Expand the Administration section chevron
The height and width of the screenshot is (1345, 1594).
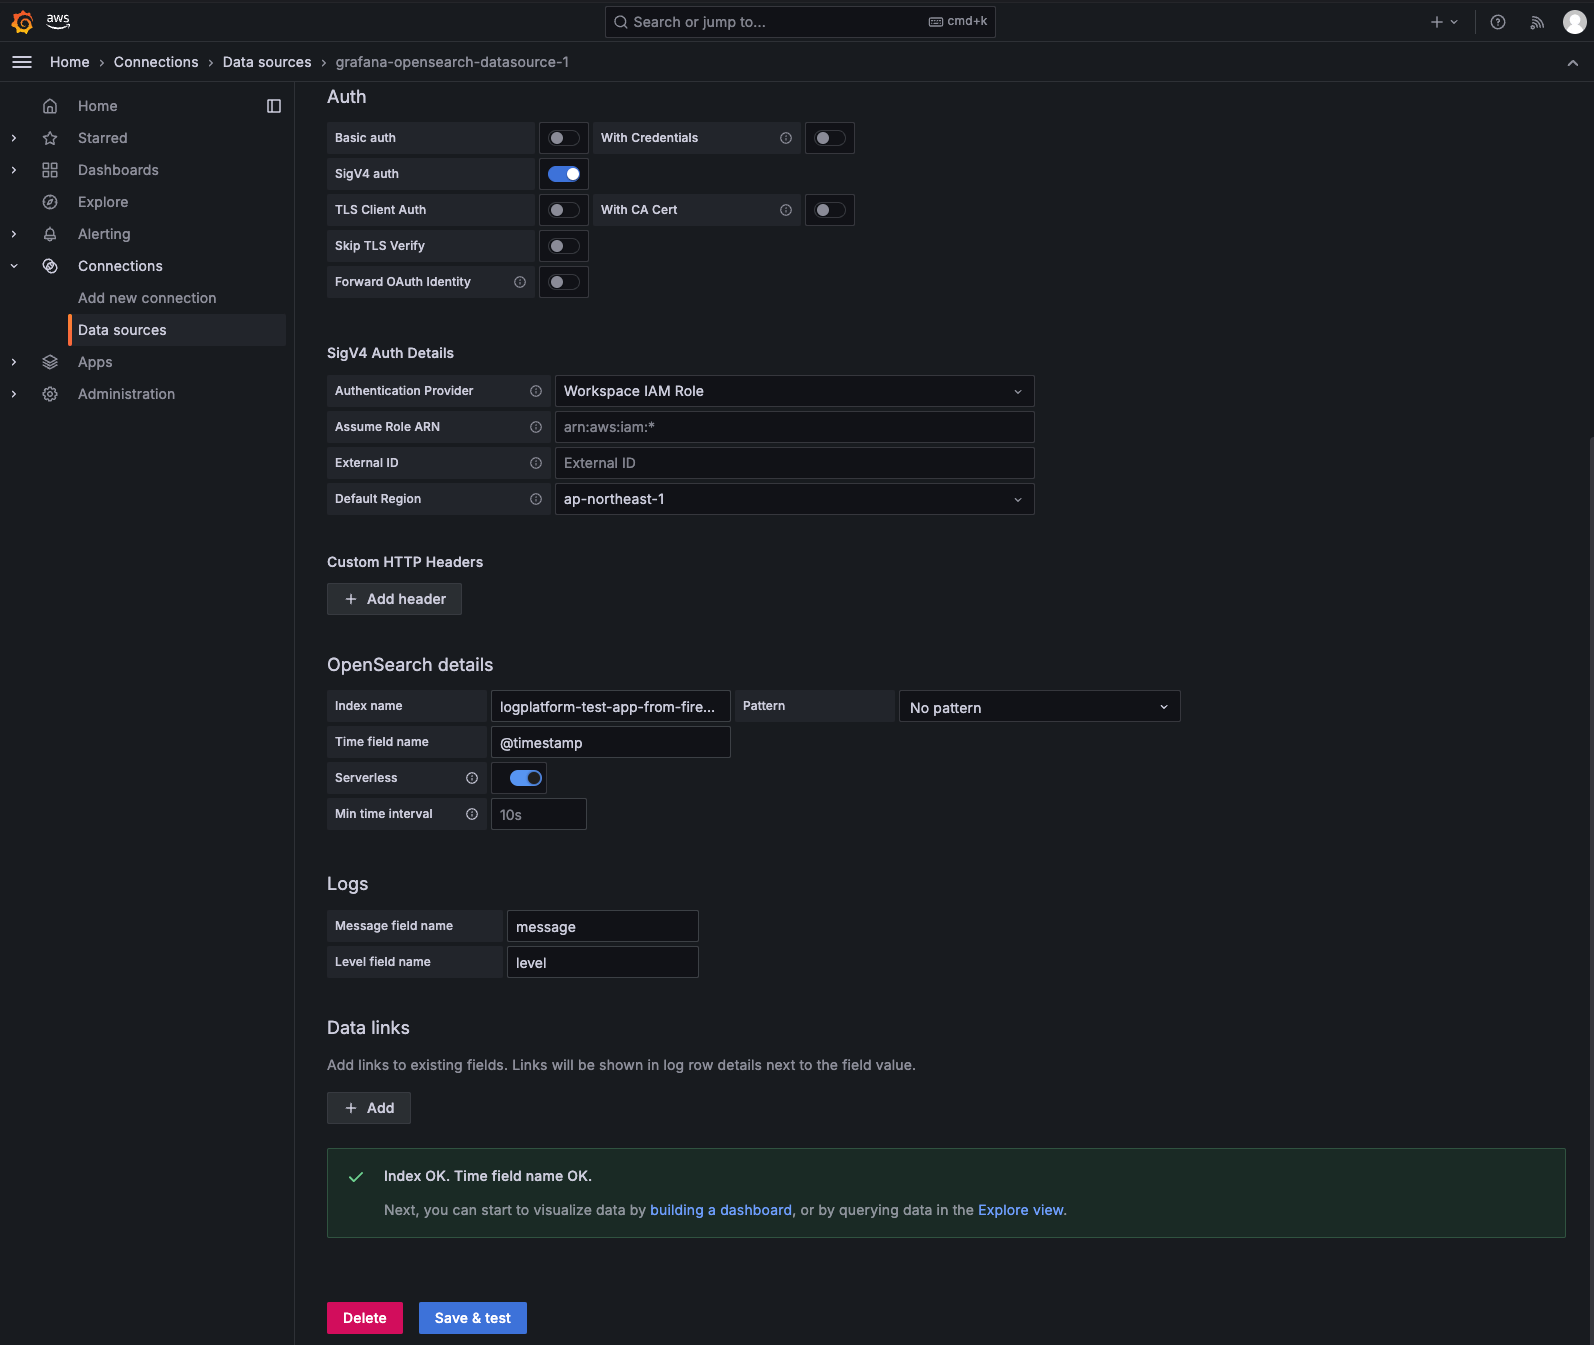click(x=14, y=394)
